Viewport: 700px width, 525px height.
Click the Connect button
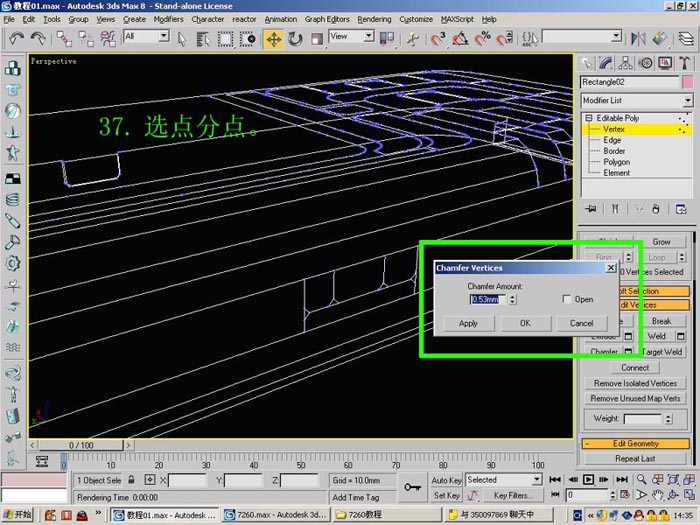point(635,368)
